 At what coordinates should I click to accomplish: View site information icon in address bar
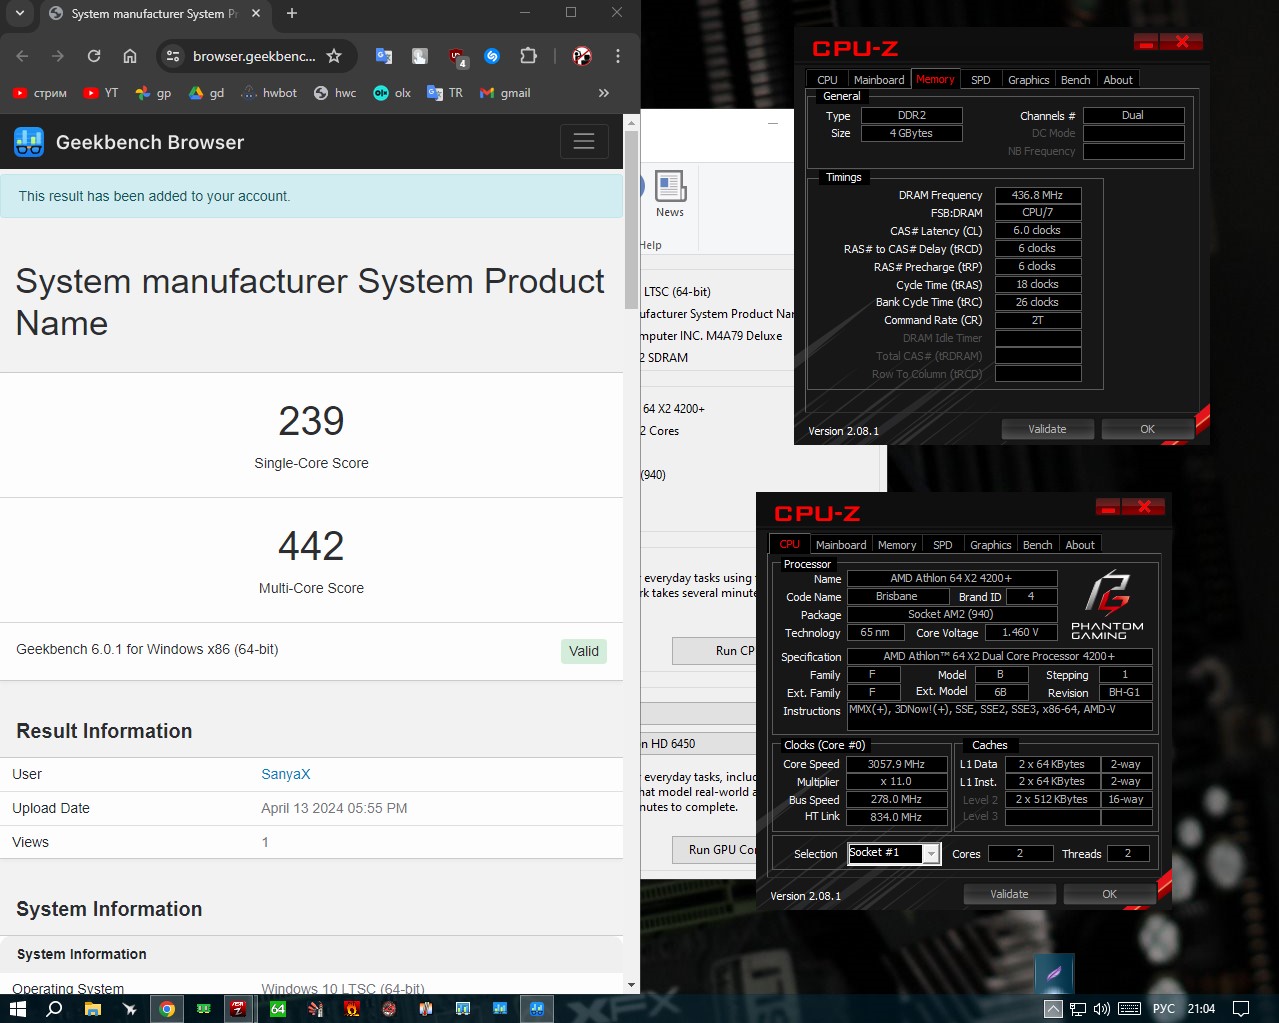tap(173, 56)
